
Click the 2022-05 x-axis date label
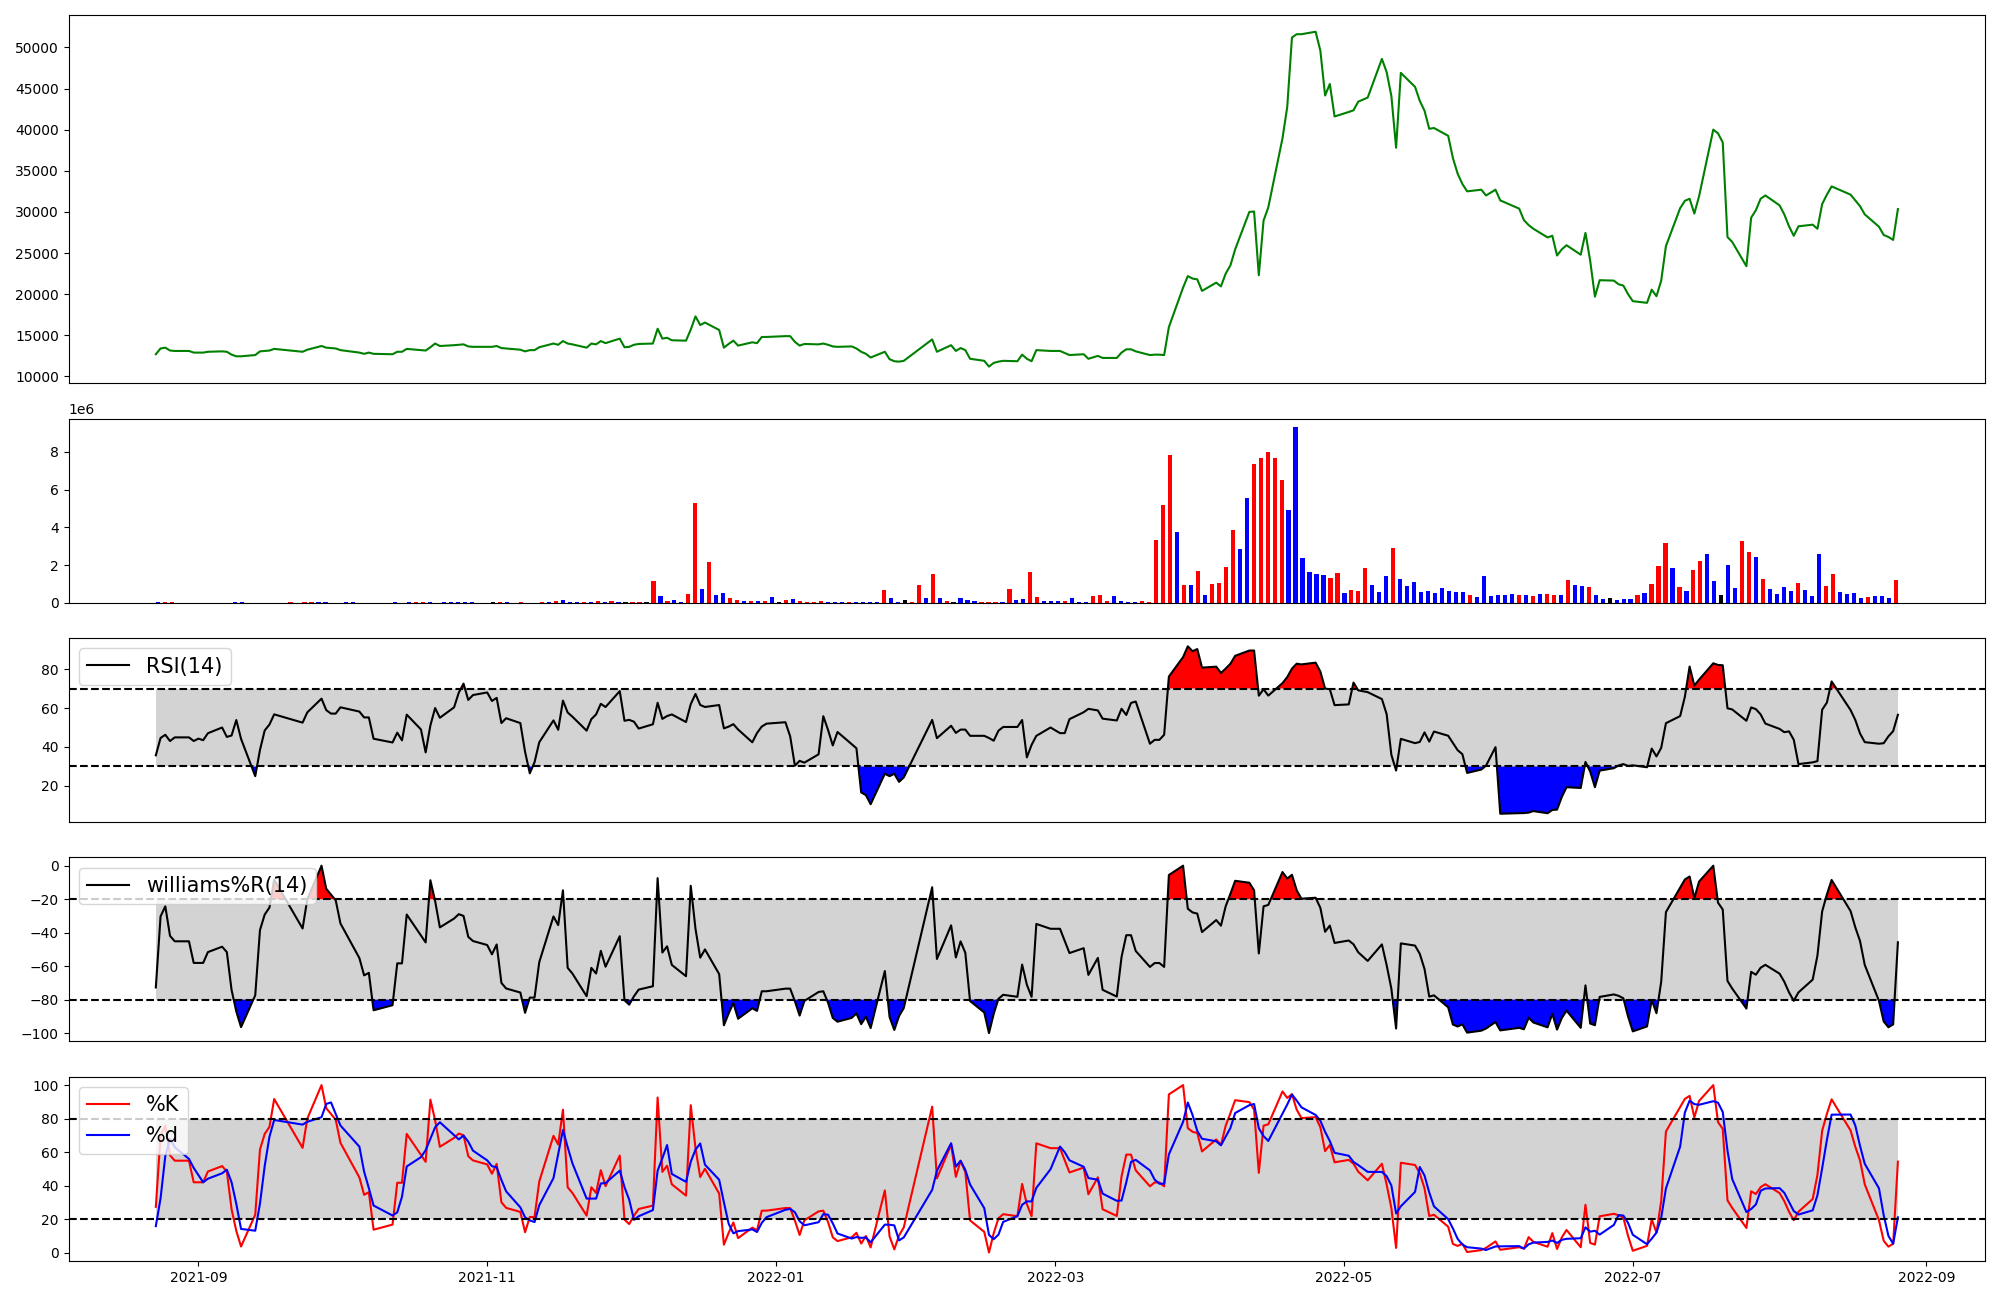click(1343, 1277)
